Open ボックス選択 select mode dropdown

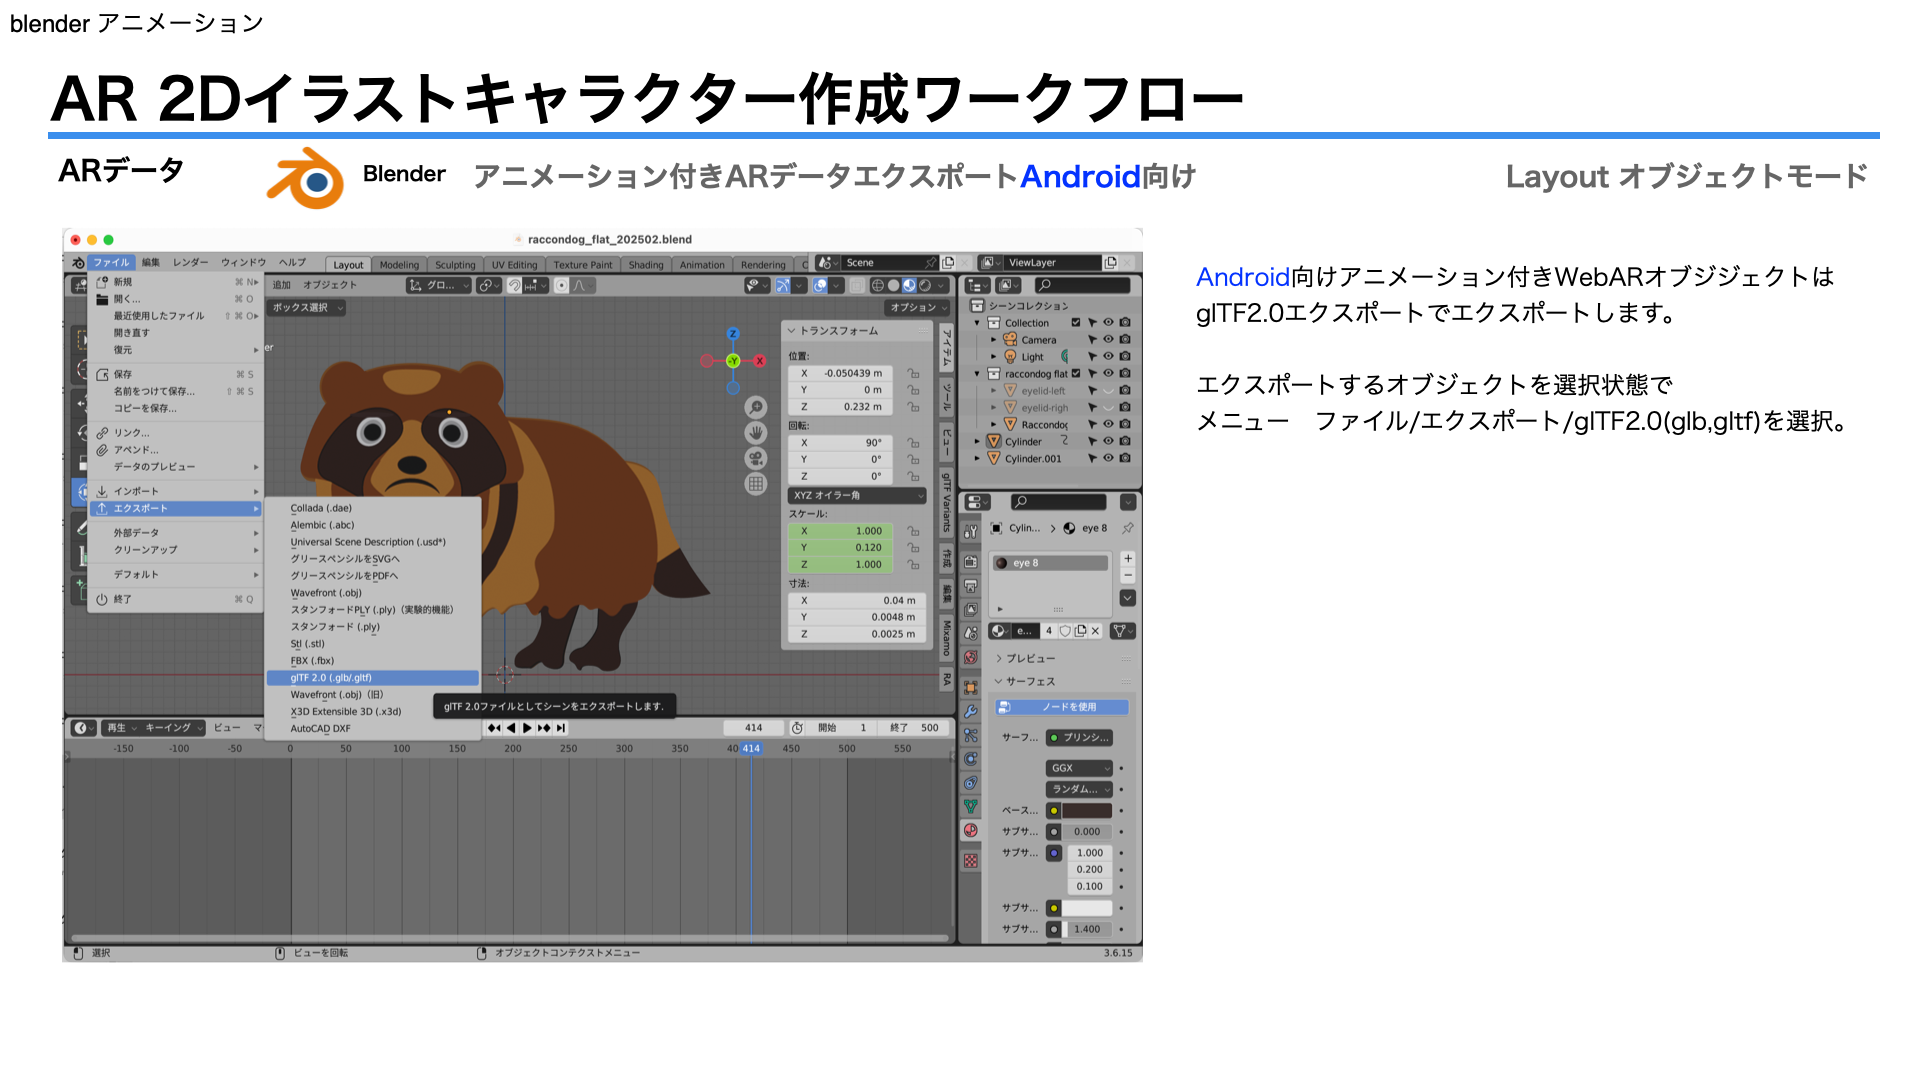click(307, 308)
